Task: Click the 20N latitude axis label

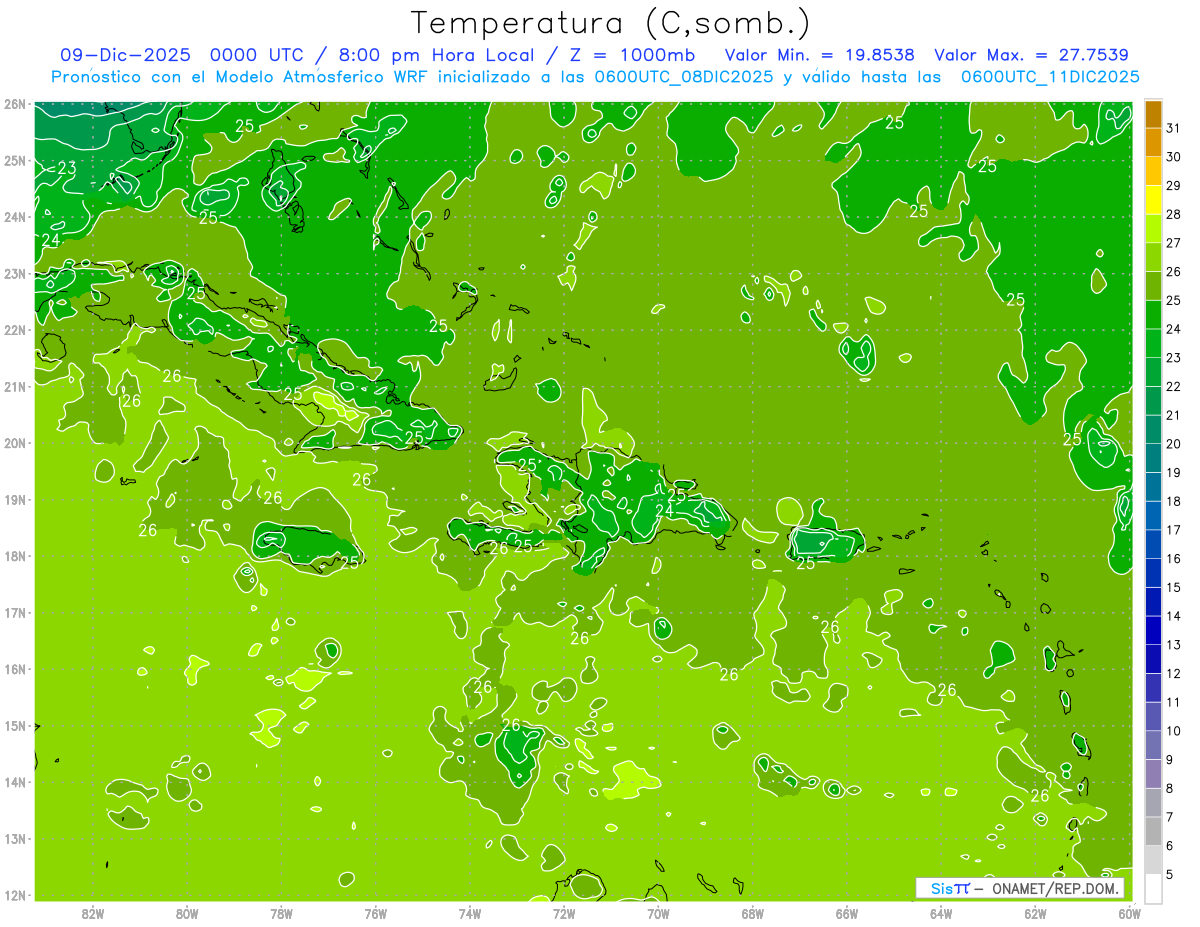Action: coord(15,443)
